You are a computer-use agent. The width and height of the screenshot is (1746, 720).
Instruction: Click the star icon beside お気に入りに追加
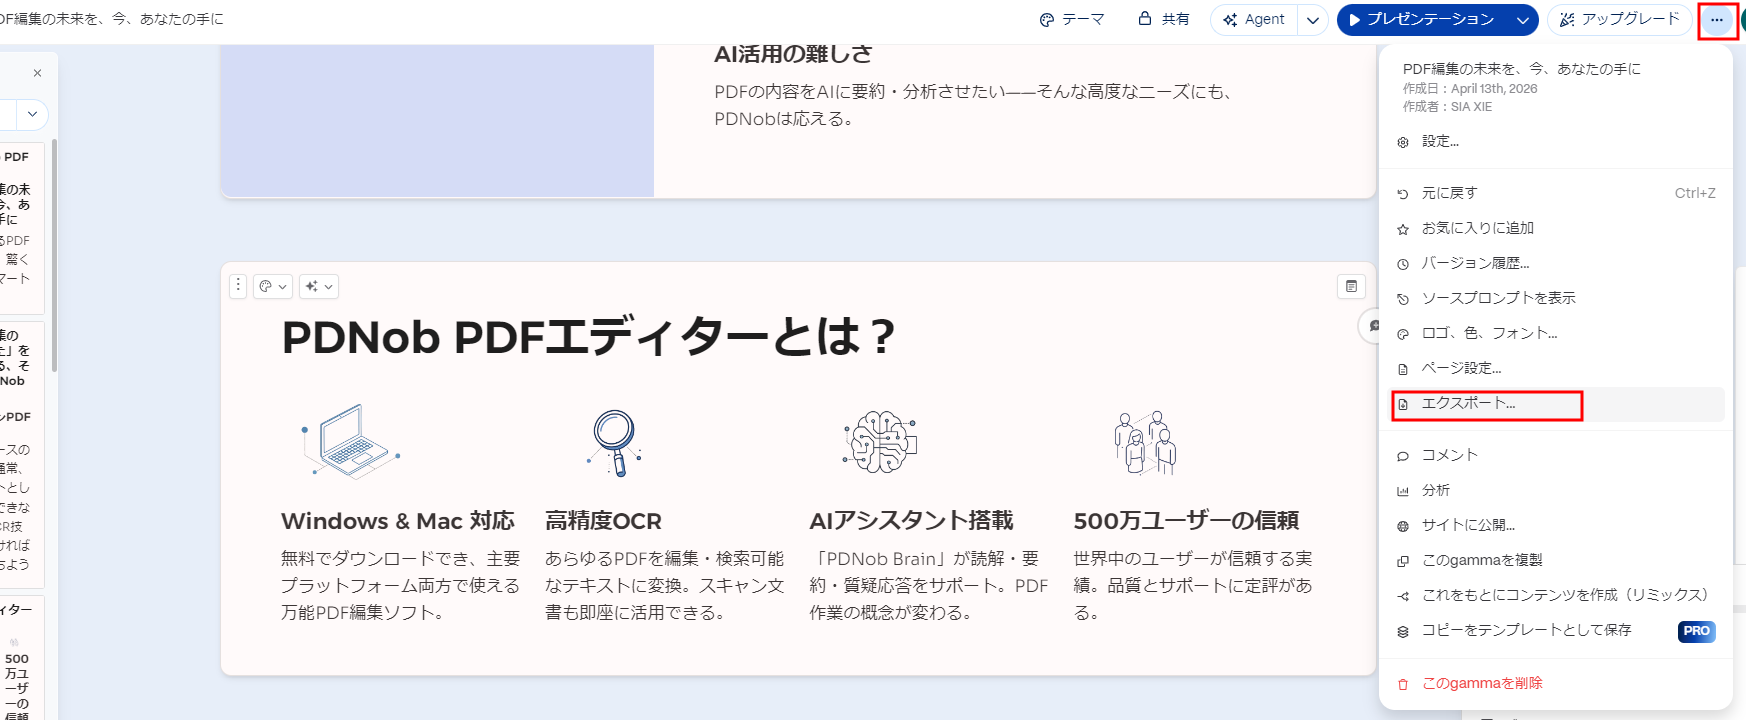1403,229
